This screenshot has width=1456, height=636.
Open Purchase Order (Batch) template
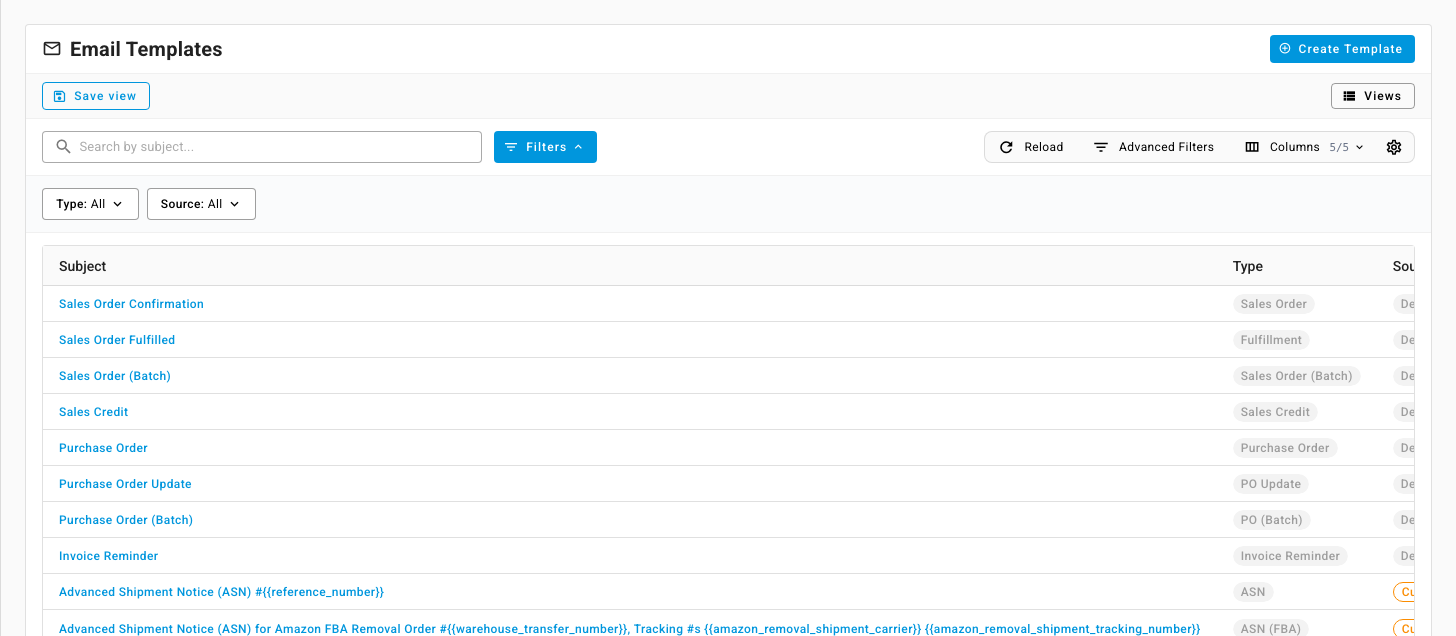coord(126,520)
